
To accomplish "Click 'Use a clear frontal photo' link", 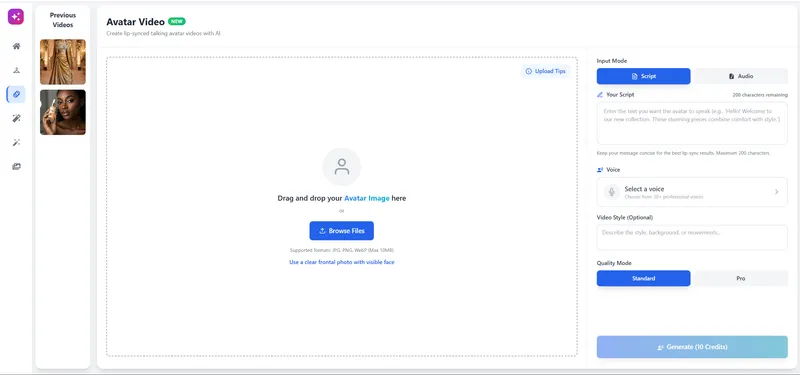I will 342,262.
